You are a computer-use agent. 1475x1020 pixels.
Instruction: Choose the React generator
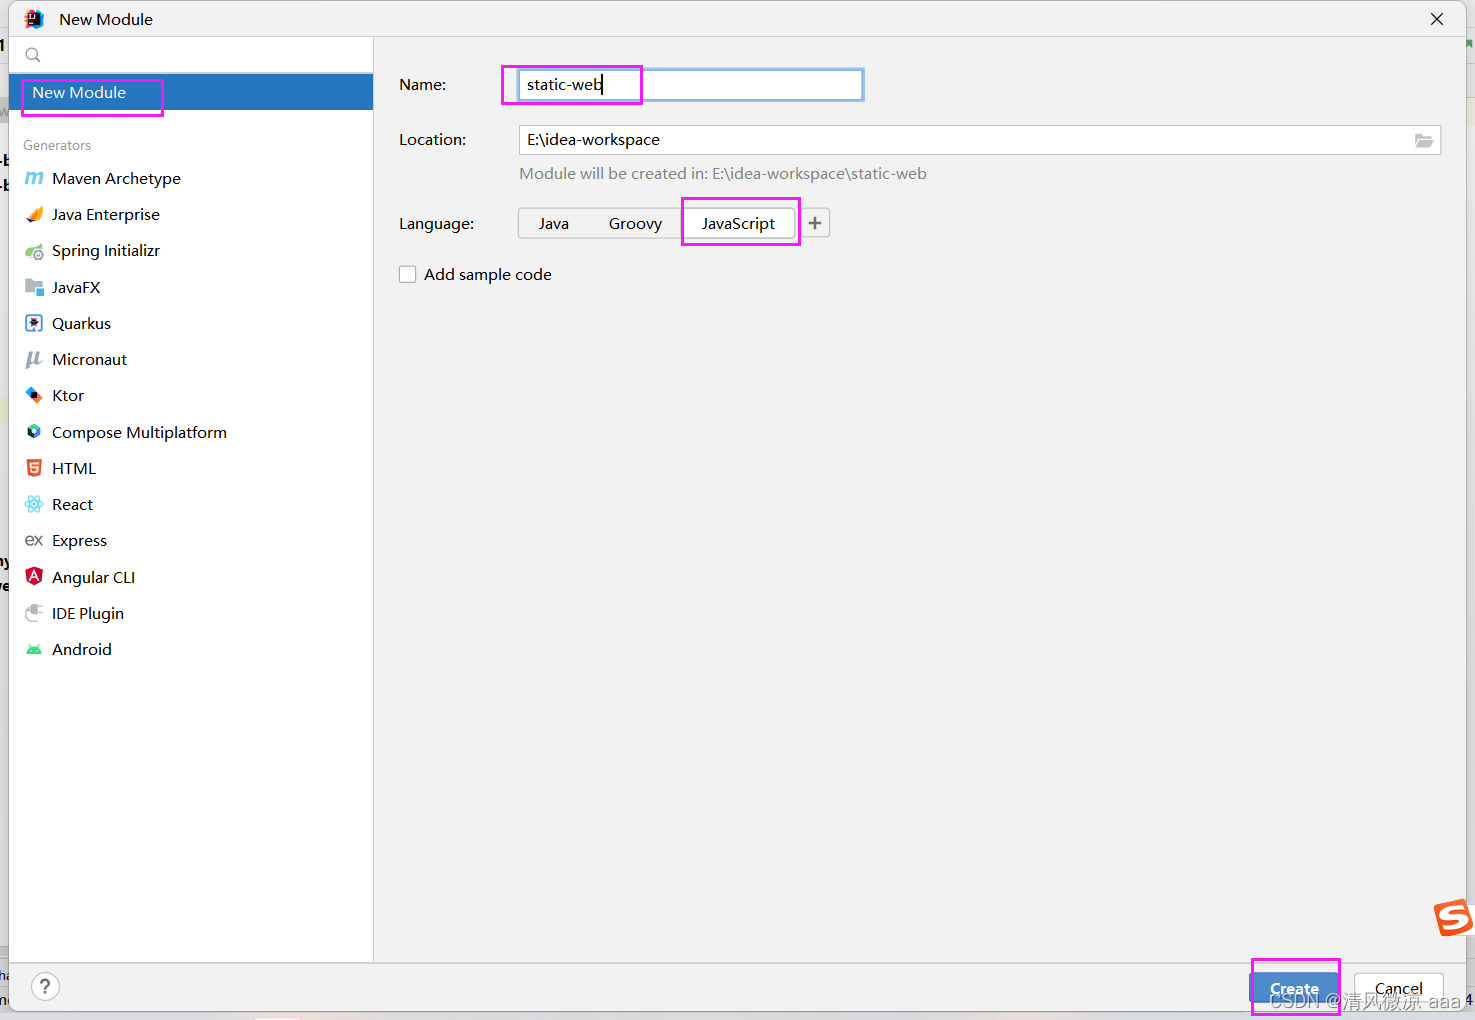[191, 504]
